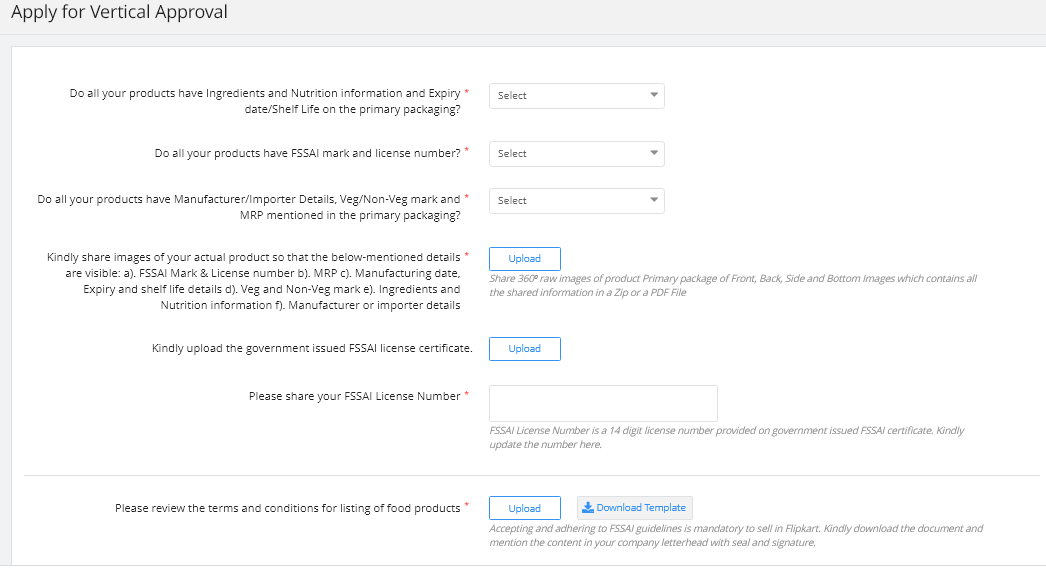1046x571 pixels.
Task: Click Upload next to Download Template
Action: [524, 508]
